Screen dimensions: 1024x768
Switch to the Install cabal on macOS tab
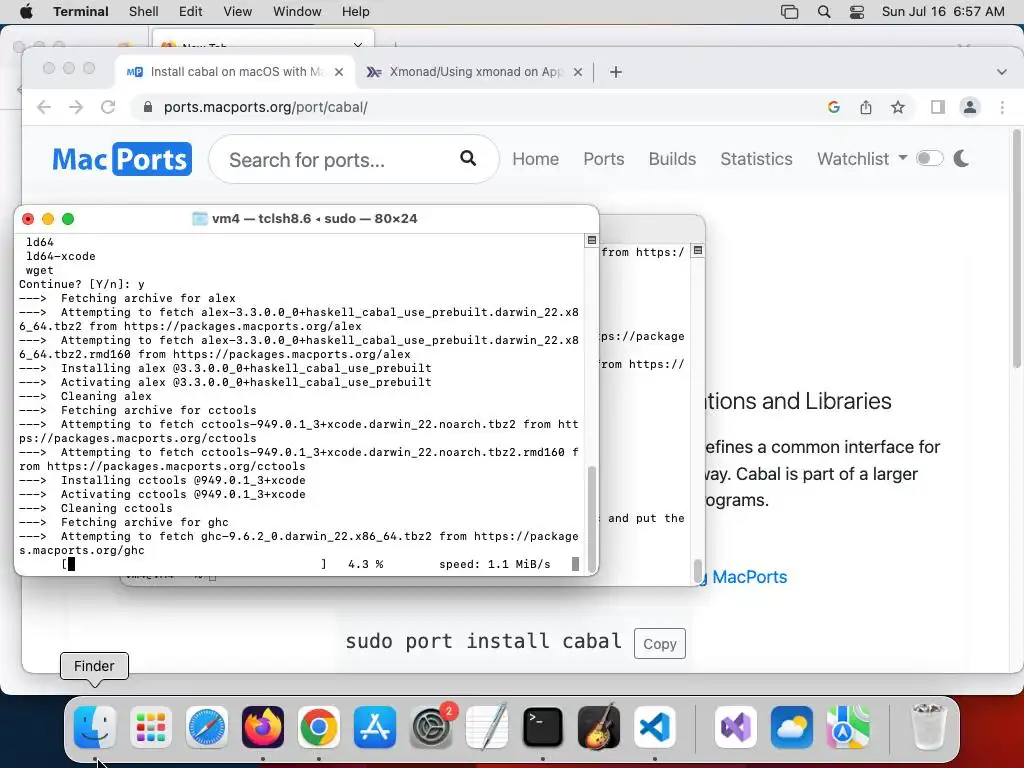point(236,72)
